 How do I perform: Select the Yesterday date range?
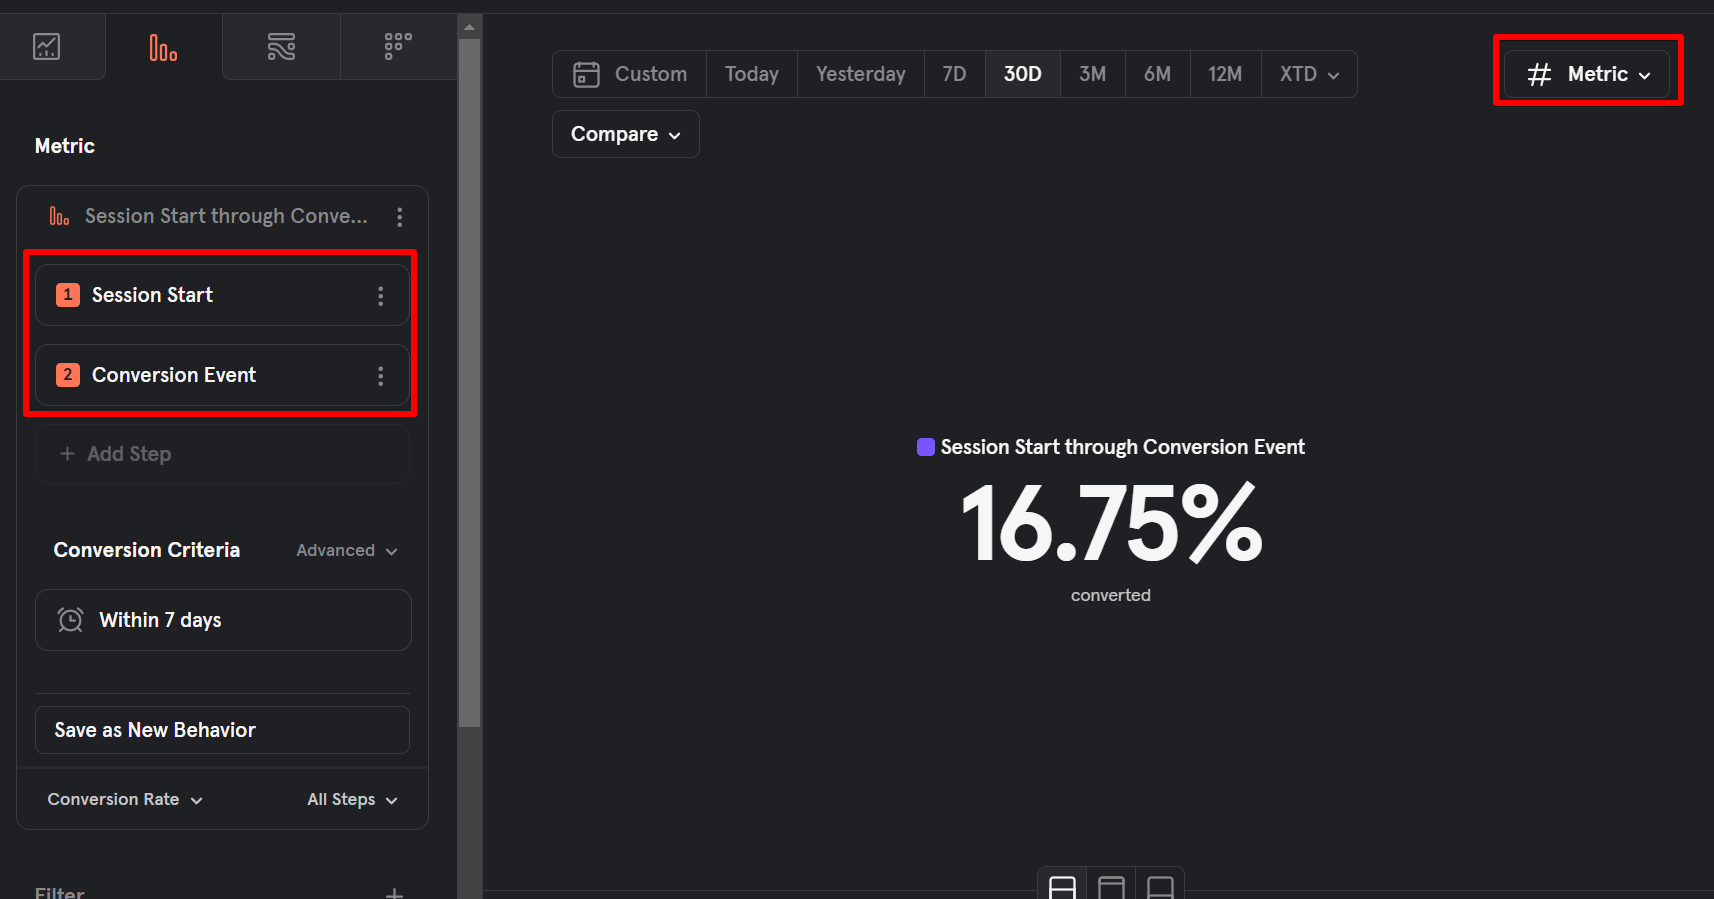point(861,74)
